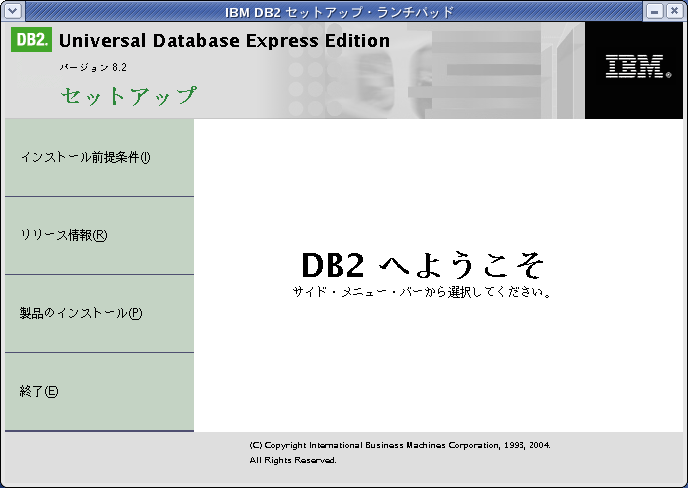This screenshot has height=488, width=688.
Task: Click the All Rights Reserved text
Action: (293, 460)
